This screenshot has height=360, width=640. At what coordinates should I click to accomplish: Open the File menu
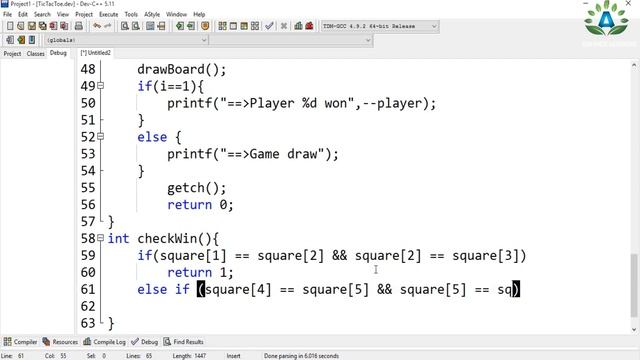pyautogui.click(x=7, y=14)
